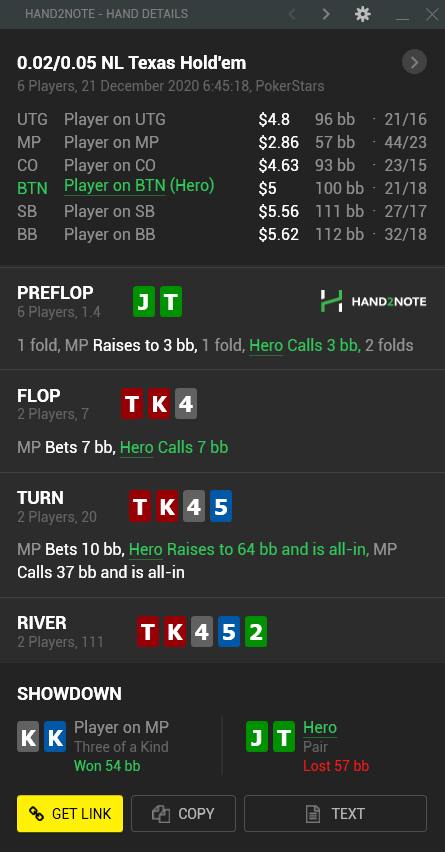The image size is (445, 852).
Task: Click the GET LINK button
Action: (x=70, y=813)
